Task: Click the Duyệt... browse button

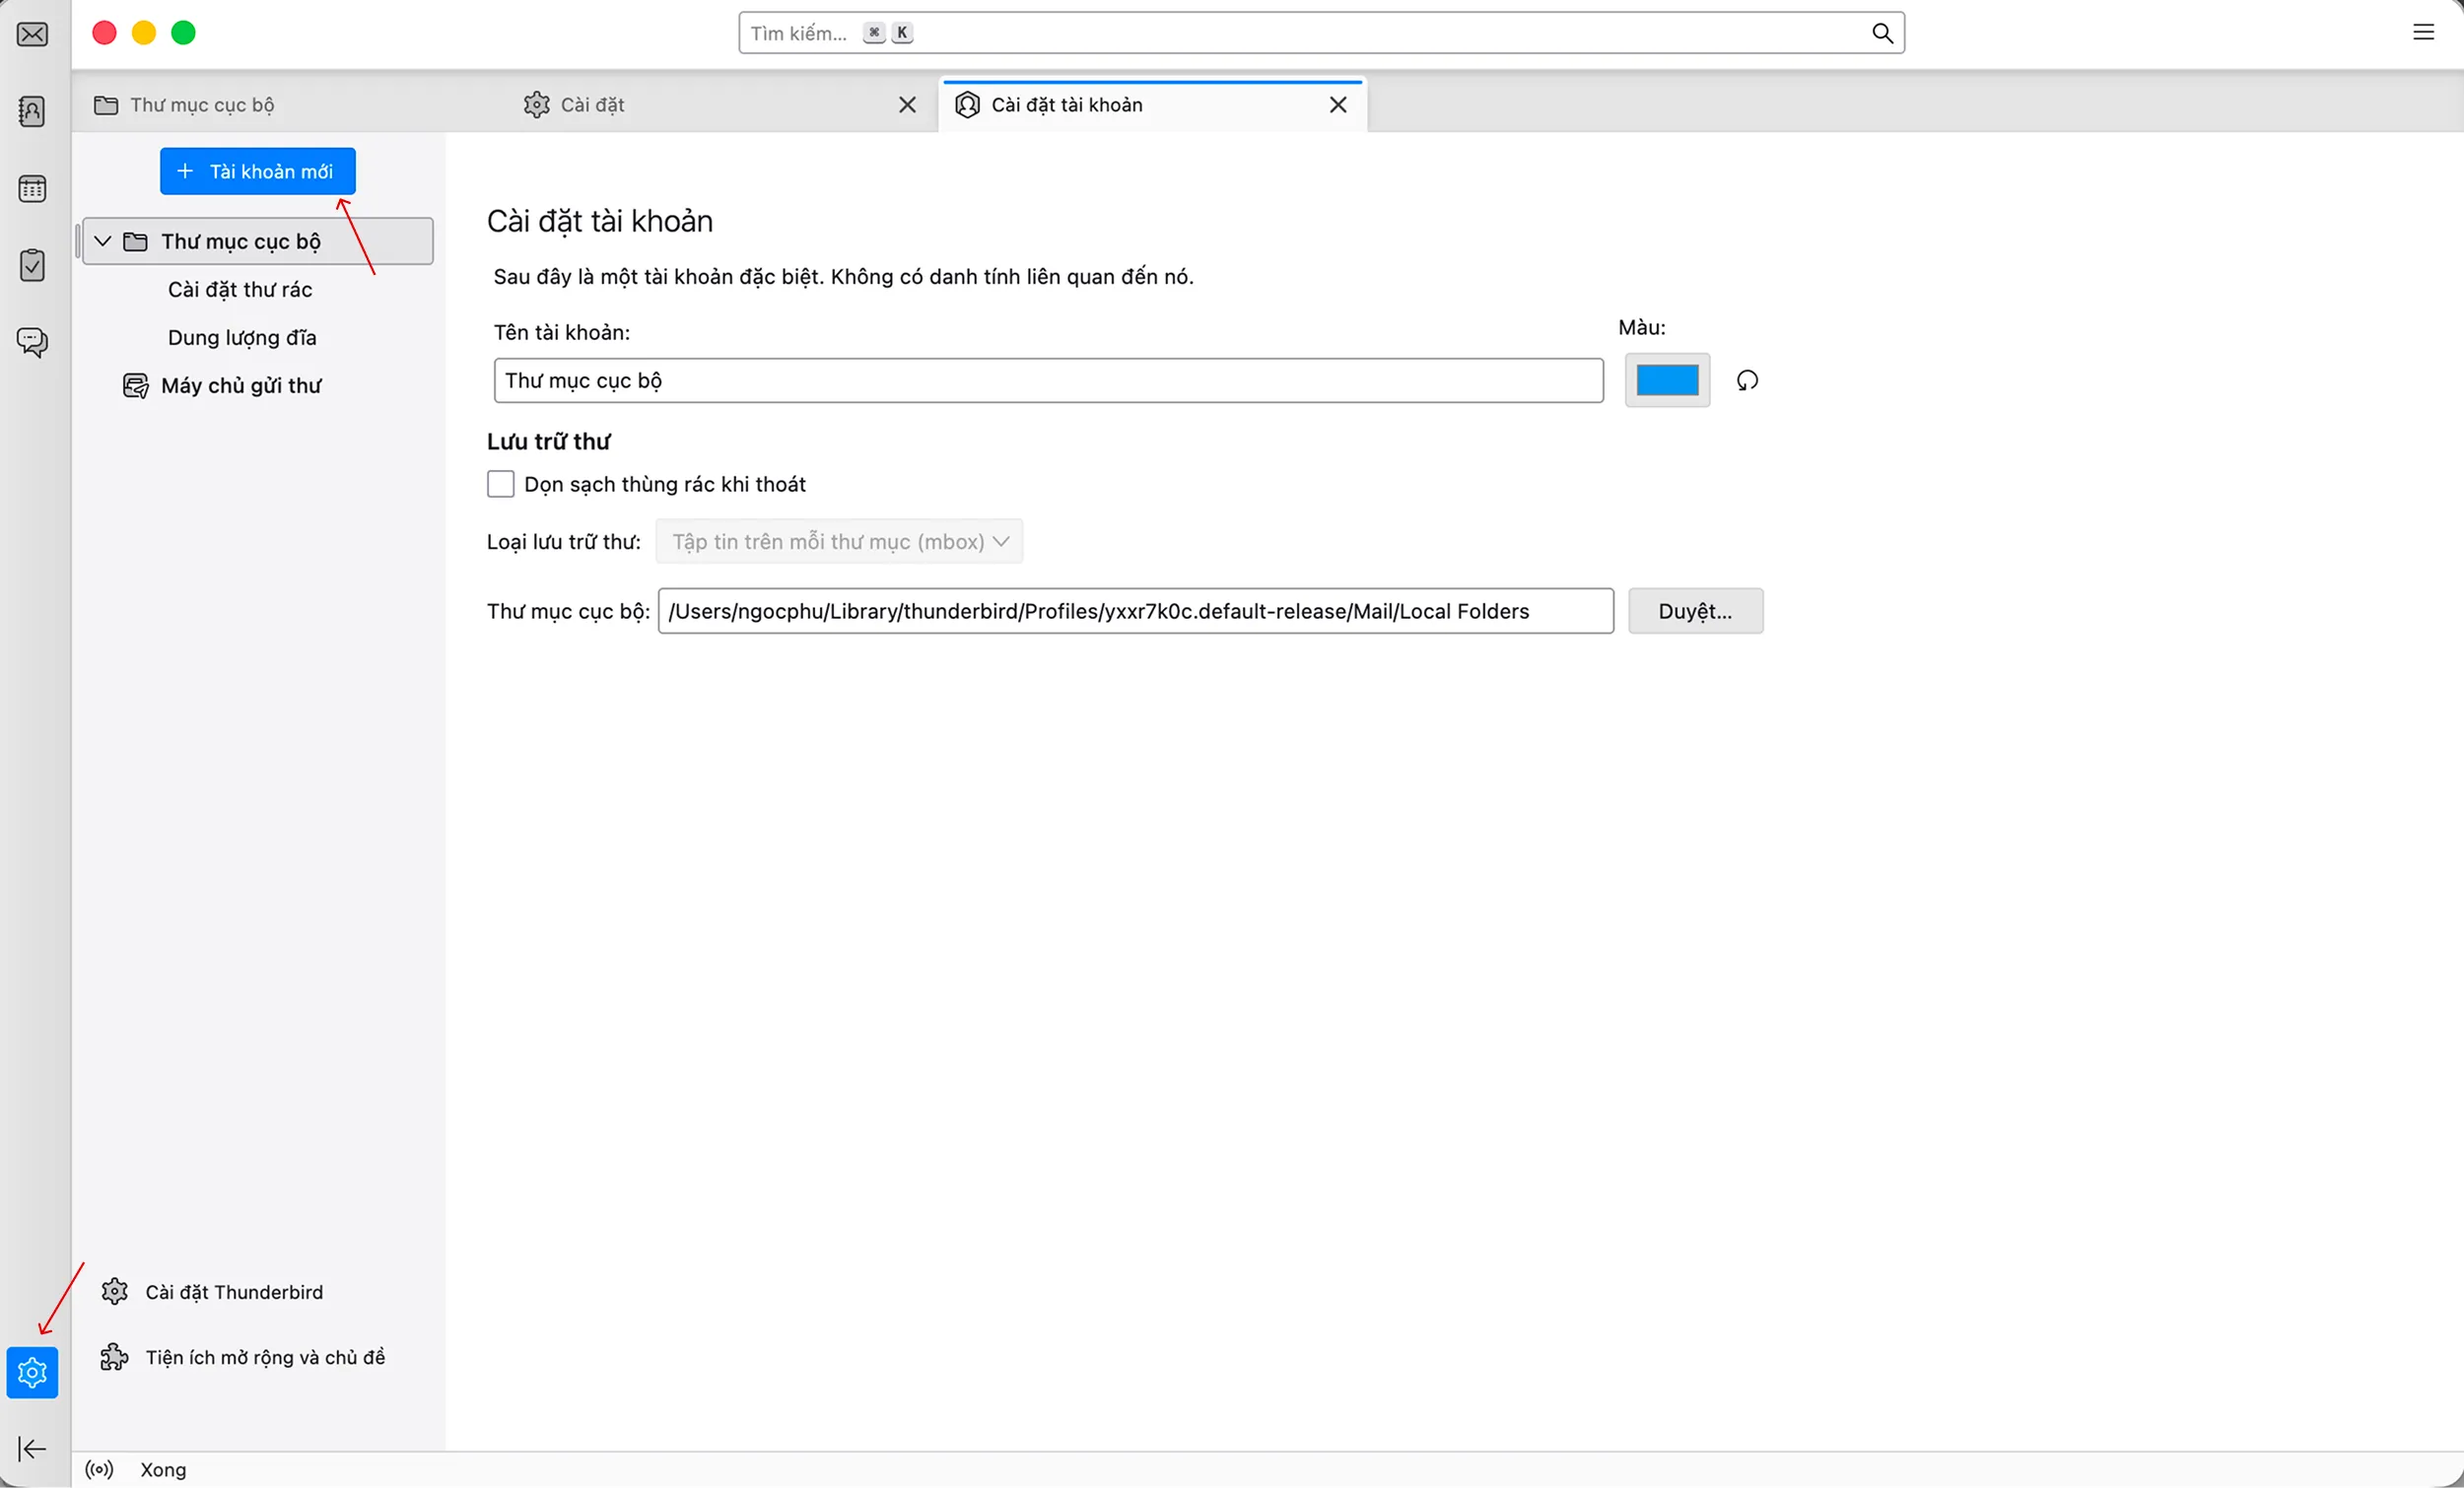Action: pos(1695,611)
